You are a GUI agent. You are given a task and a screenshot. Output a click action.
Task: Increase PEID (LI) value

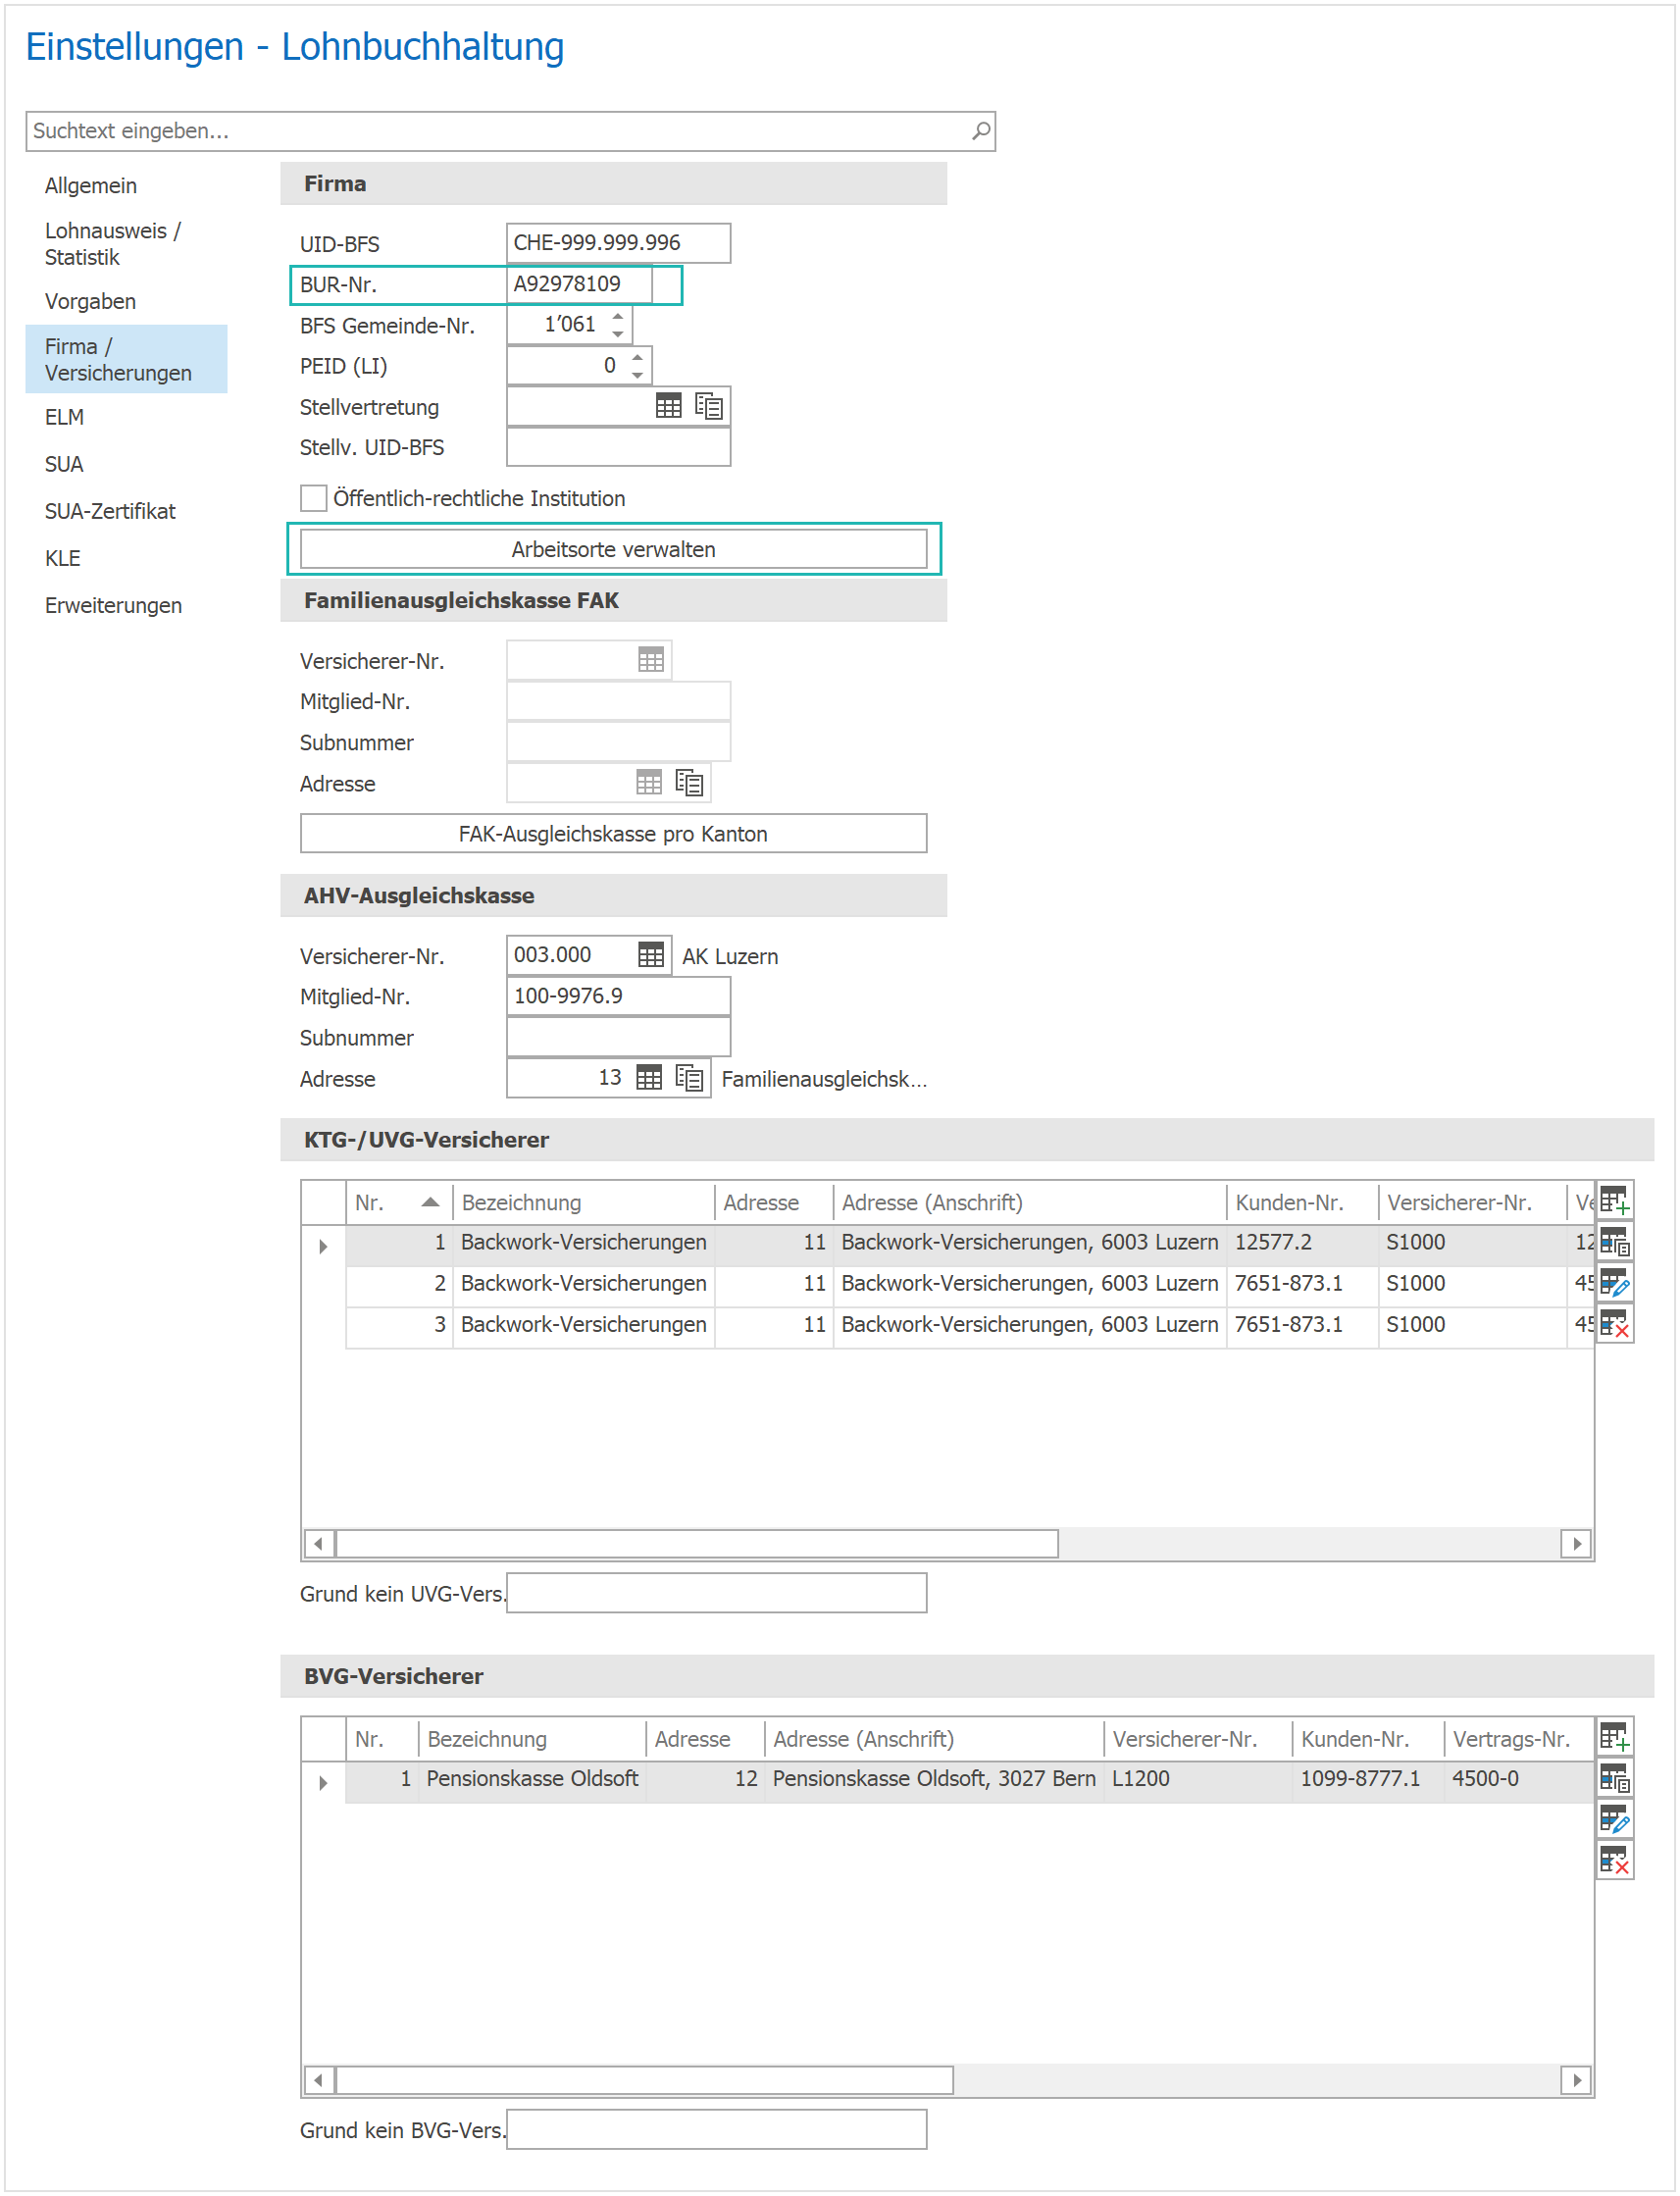point(638,357)
